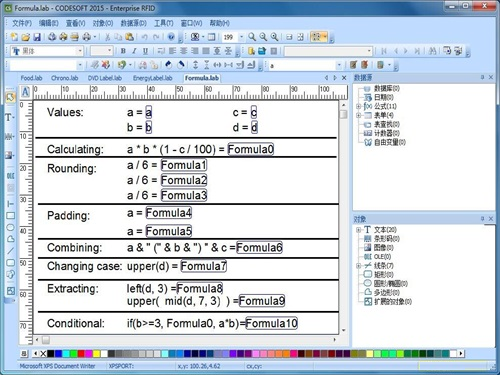Open the font size dropdown
The image size is (500, 375).
(110, 51)
